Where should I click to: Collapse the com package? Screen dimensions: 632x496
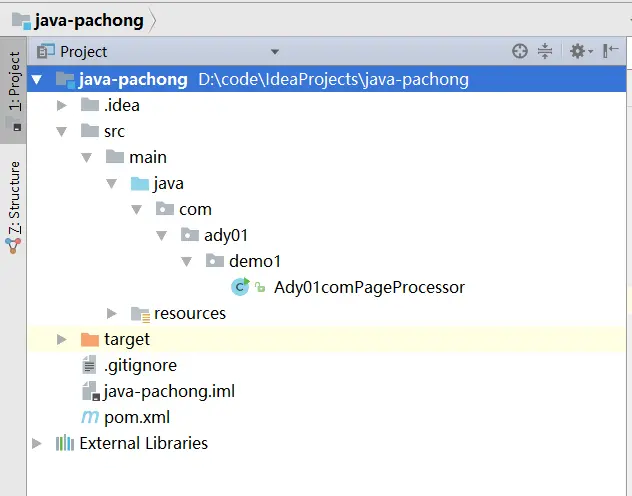point(137,210)
